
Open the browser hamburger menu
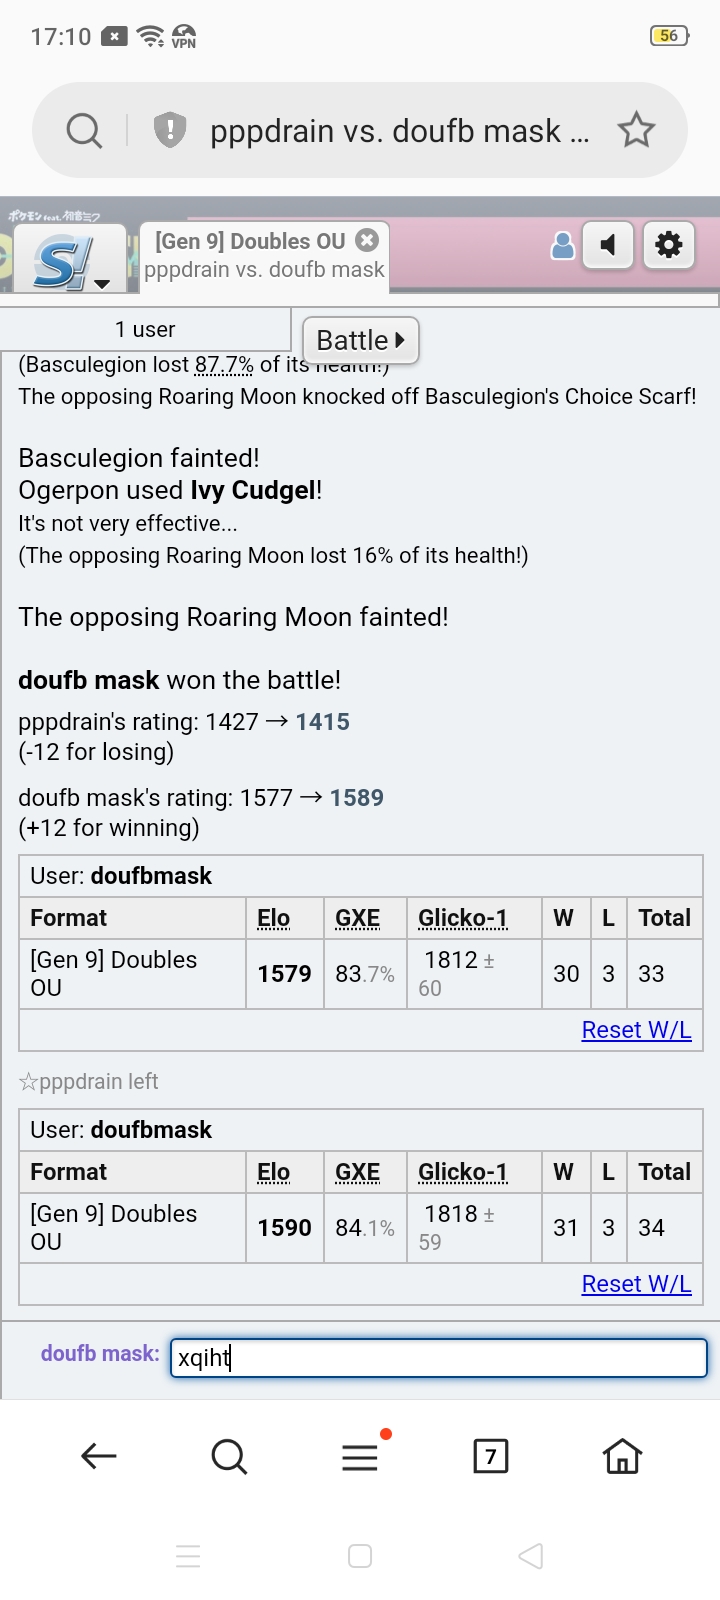pos(360,1457)
